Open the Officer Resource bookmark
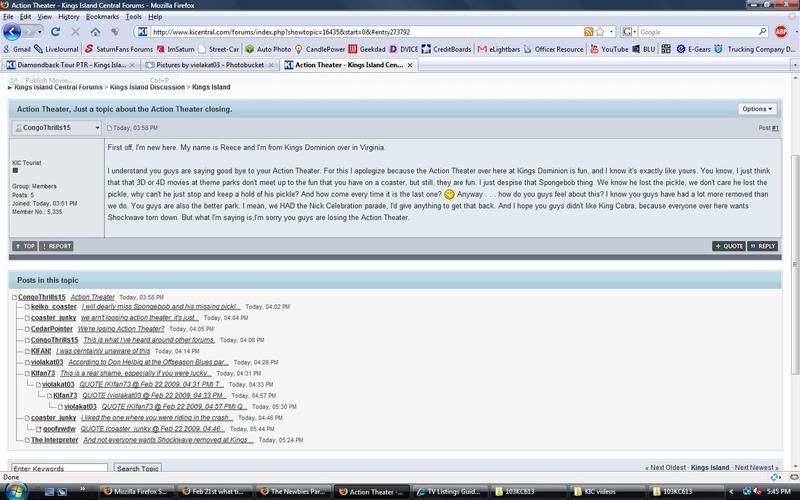The image size is (800, 500). pos(554,49)
